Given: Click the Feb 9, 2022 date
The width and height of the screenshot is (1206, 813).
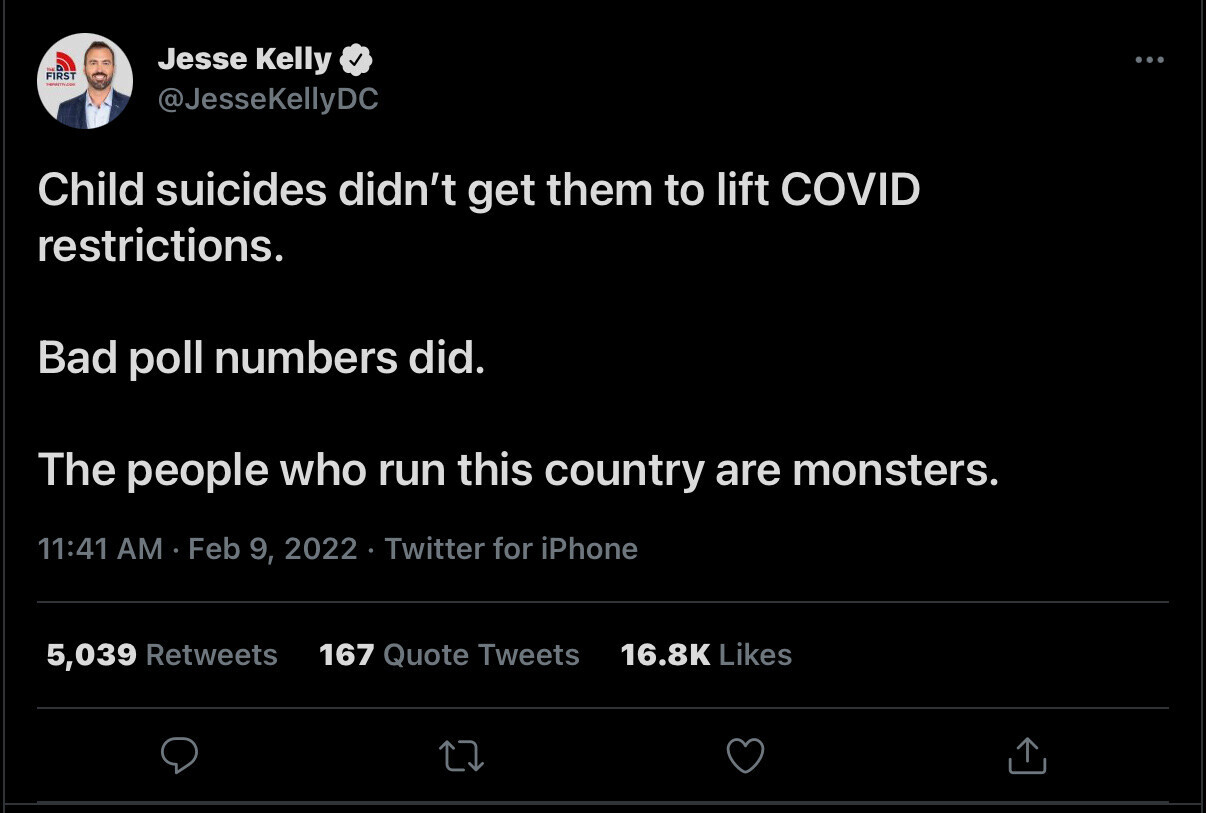Looking at the screenshot, I should pyautogui.click(x=272, y=549).
